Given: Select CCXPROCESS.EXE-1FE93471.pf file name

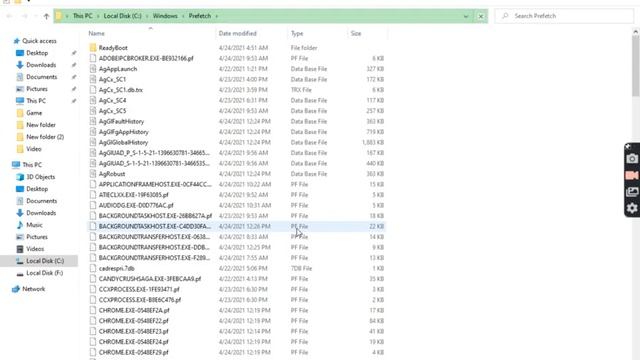Looking at the screenshot, I should pos(139,289).
